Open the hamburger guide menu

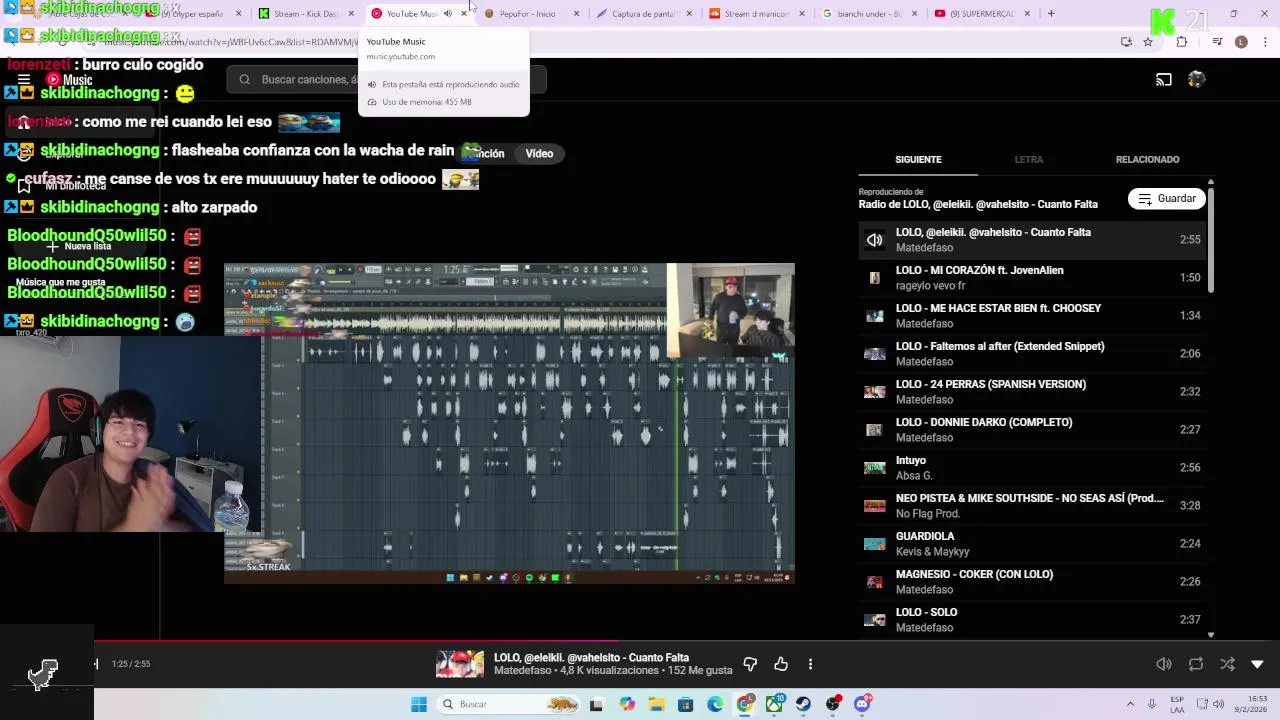(23, 79)
